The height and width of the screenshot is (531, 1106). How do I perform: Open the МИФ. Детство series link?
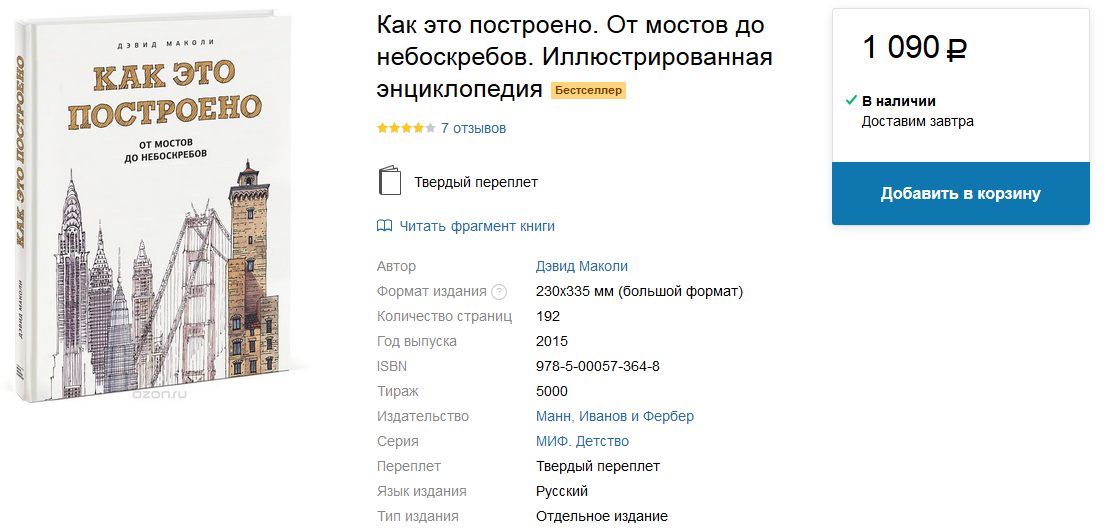coord(582,441)
